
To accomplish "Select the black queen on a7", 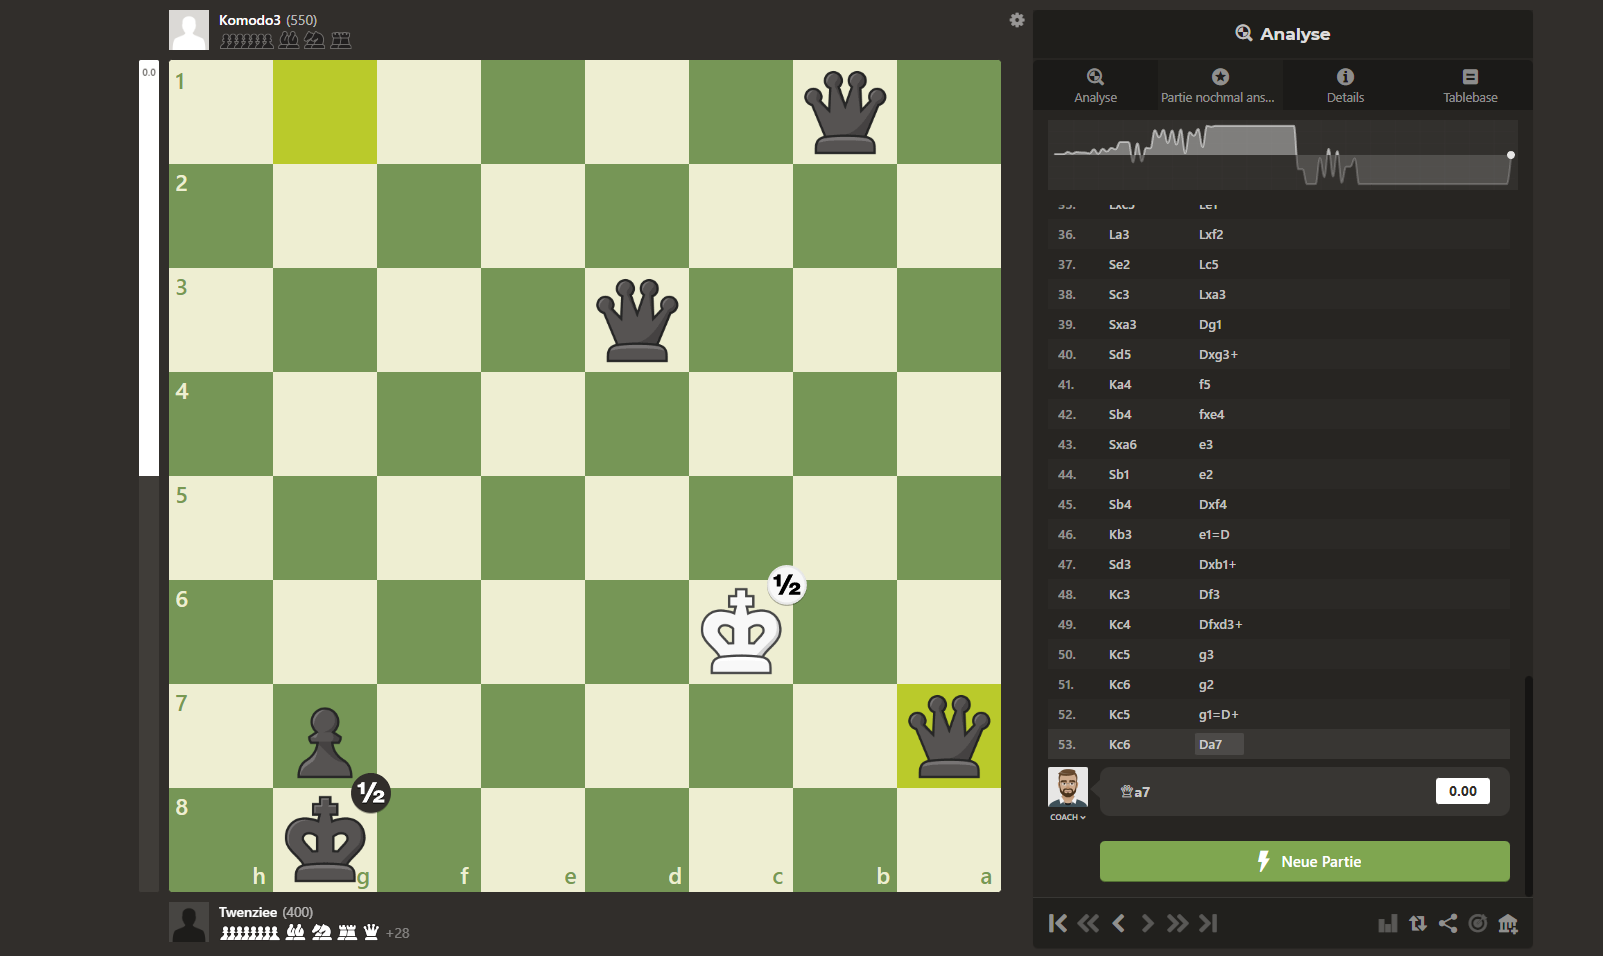I will point(949,736).
